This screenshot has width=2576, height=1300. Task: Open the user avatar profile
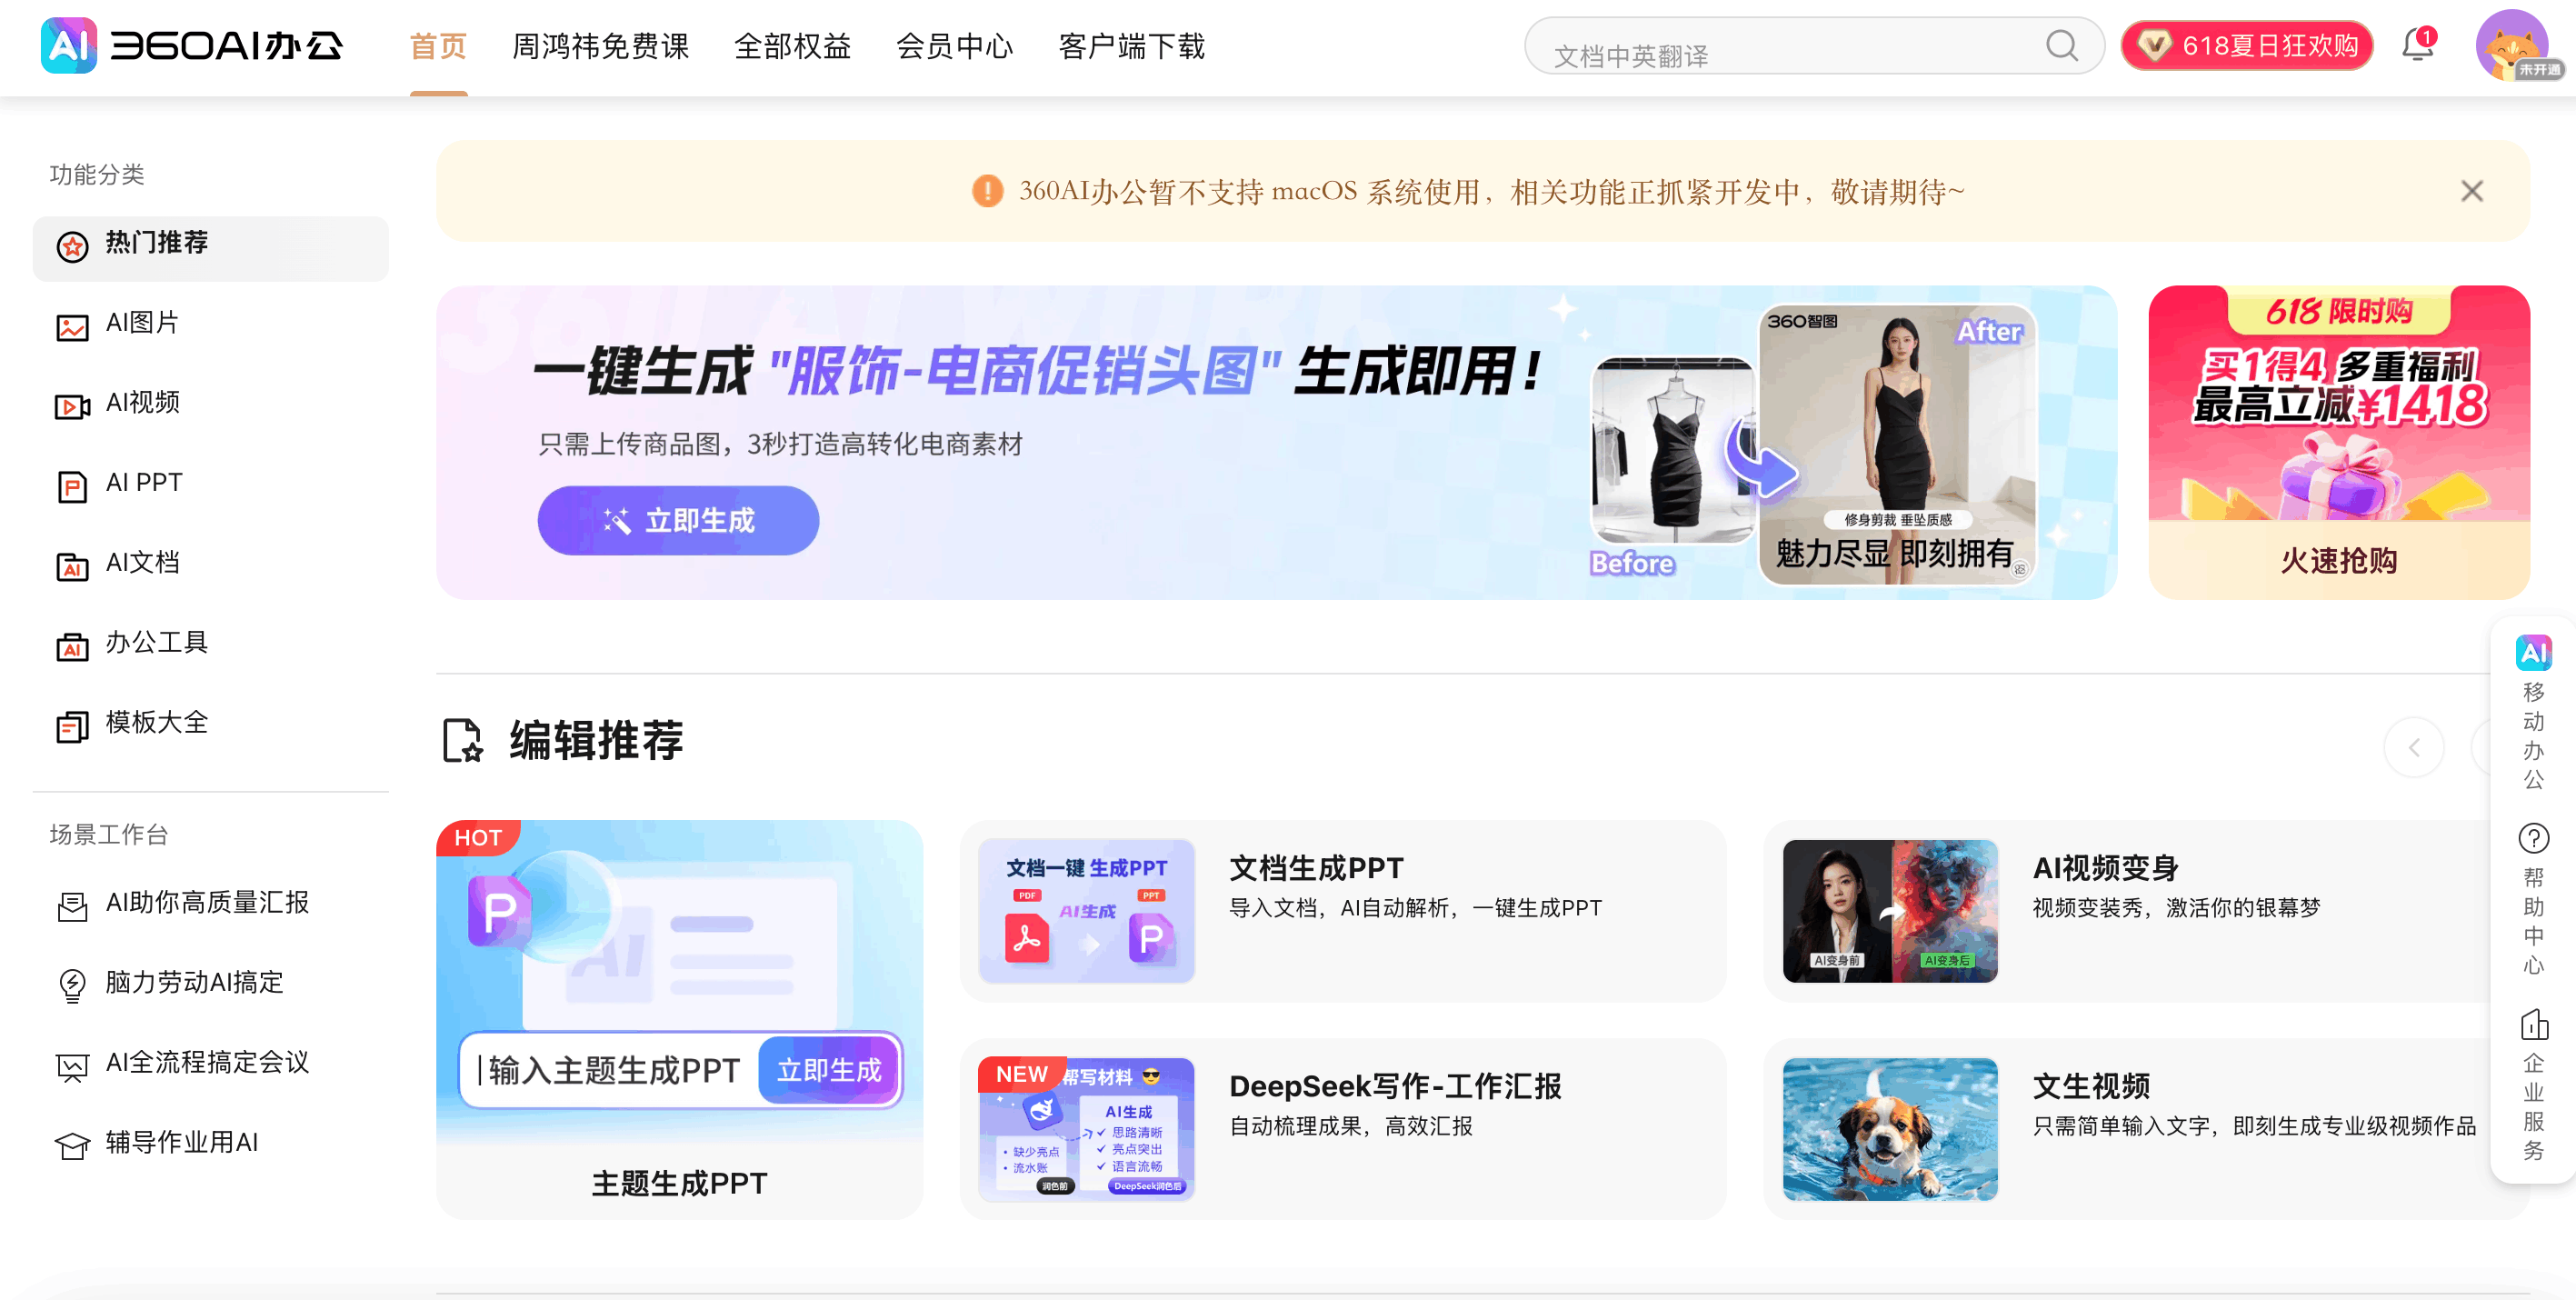coord(2513,45)
